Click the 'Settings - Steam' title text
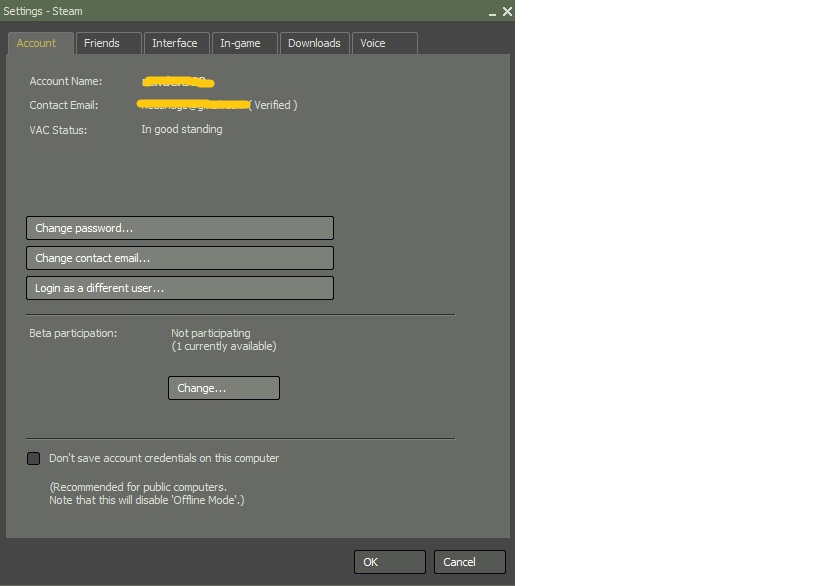 [43, 11]
